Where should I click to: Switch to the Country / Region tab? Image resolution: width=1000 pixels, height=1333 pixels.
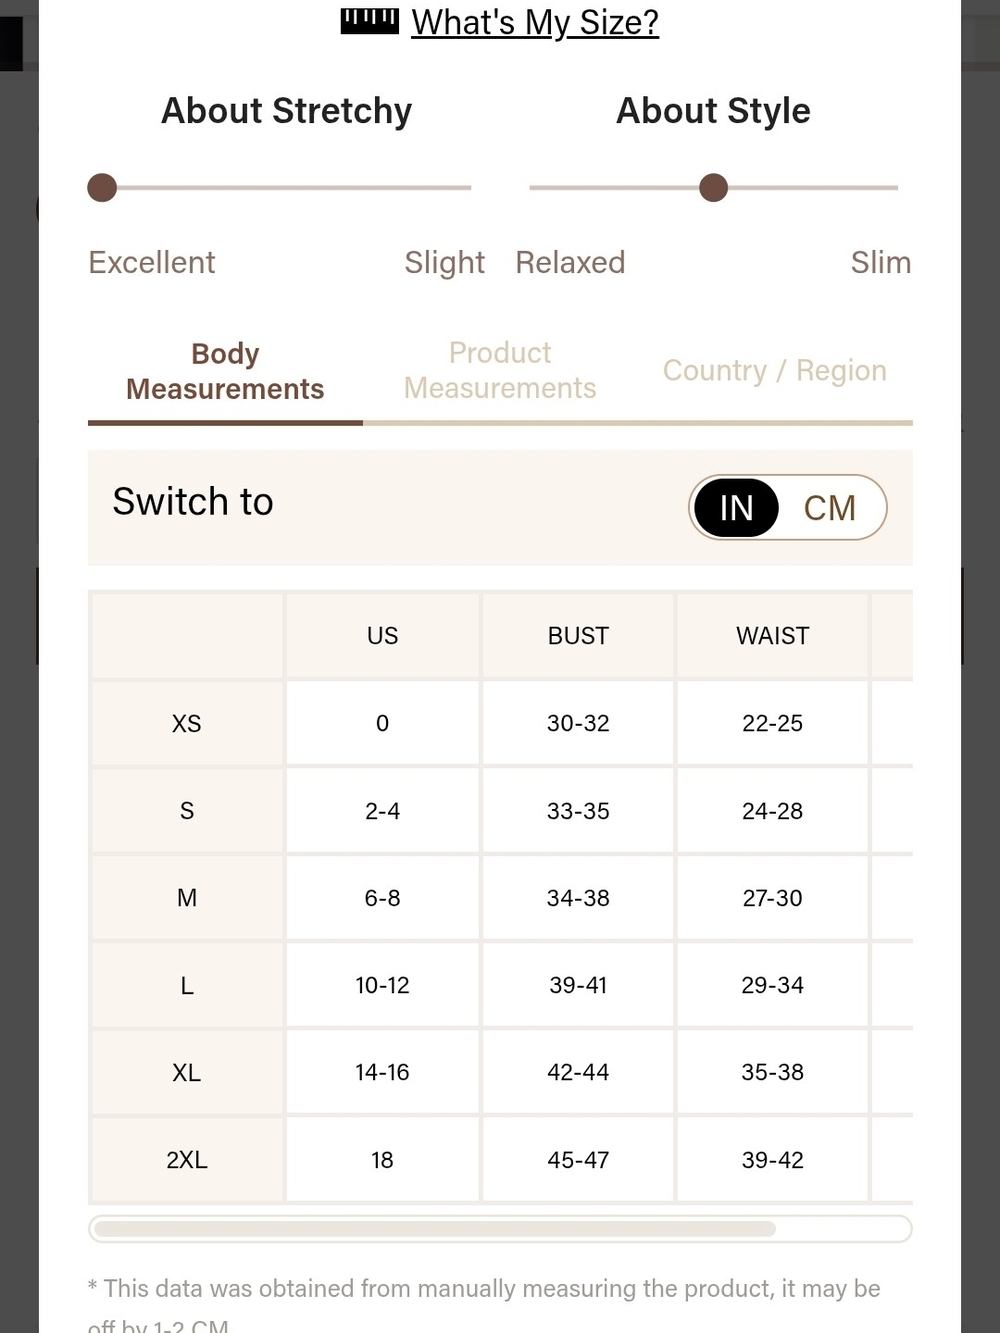pos(775,370)
